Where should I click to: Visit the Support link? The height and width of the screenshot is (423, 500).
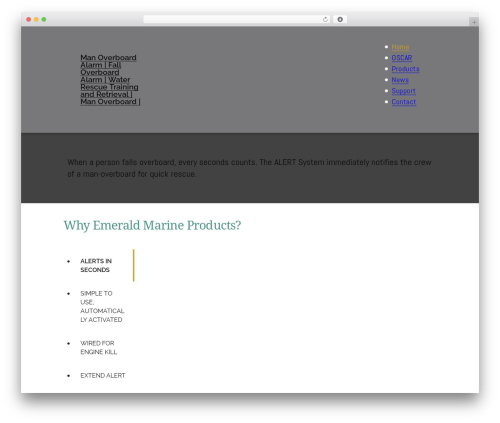point(403,91)
